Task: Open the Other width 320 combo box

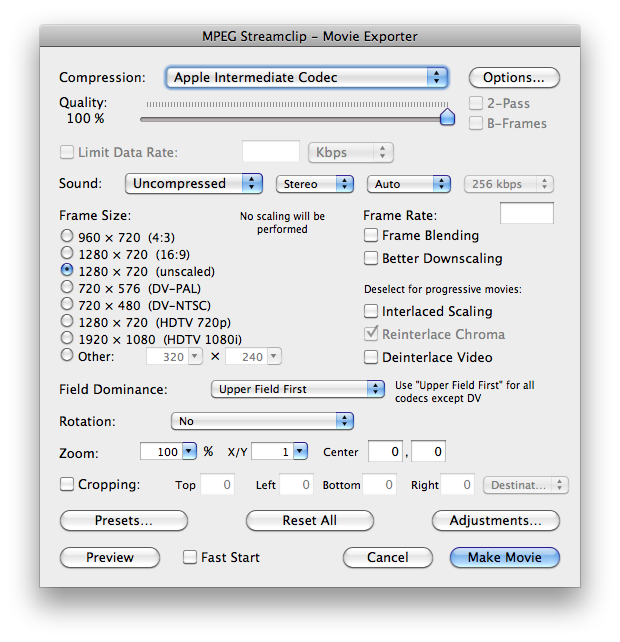Action: [174, 357]
